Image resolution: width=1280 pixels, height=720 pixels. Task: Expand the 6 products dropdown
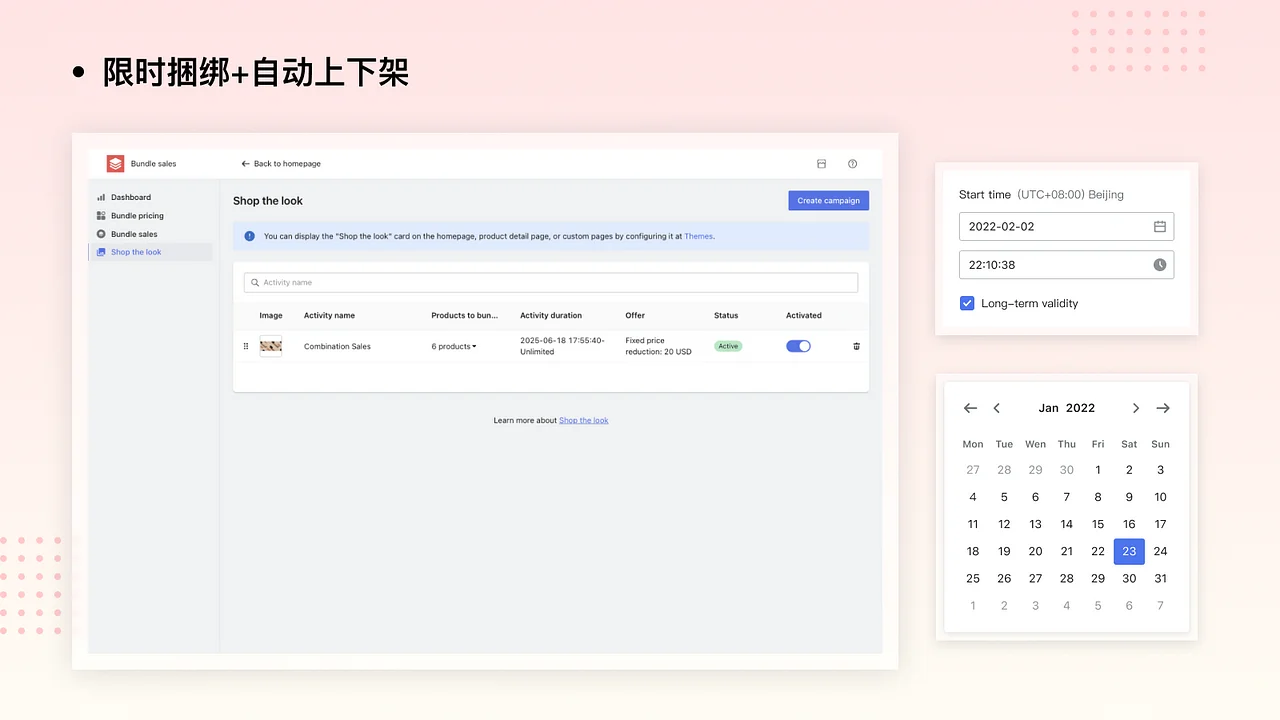pos(453,346)
